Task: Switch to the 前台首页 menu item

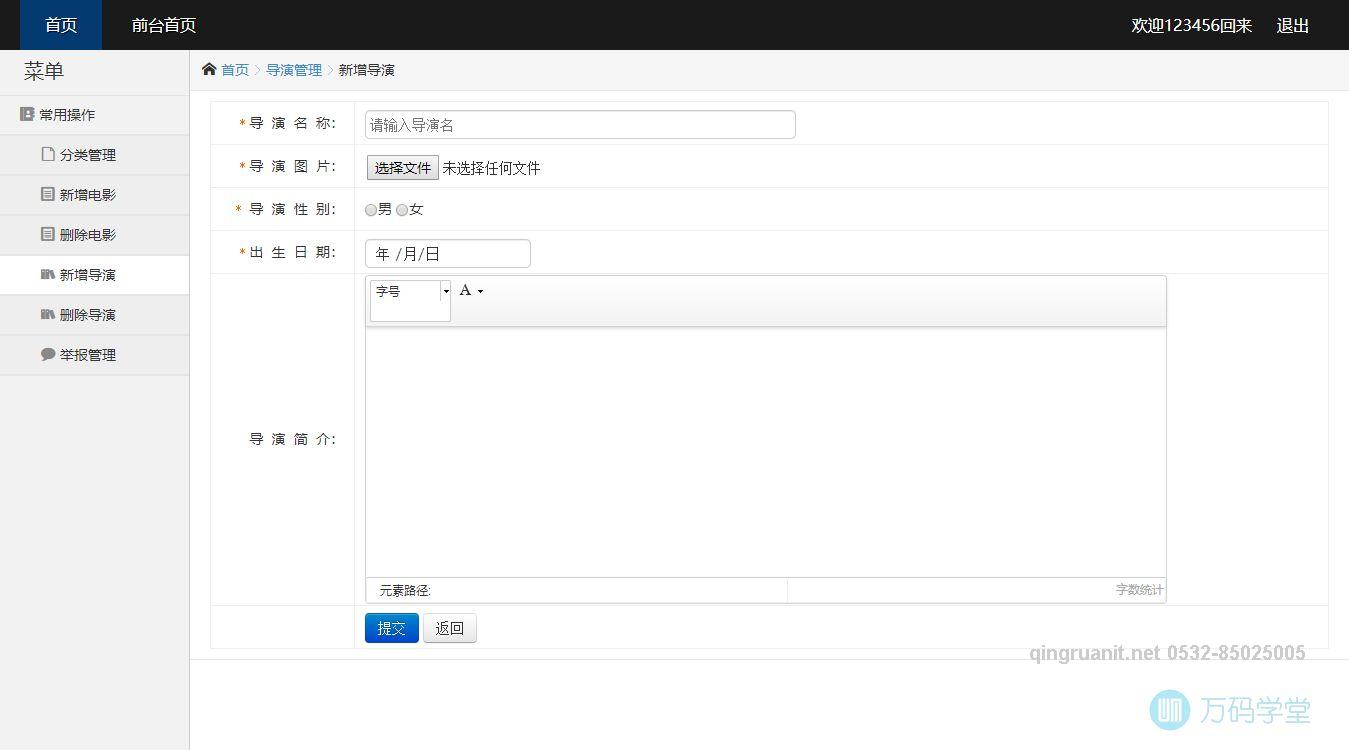Action: [x=163, y=26]
